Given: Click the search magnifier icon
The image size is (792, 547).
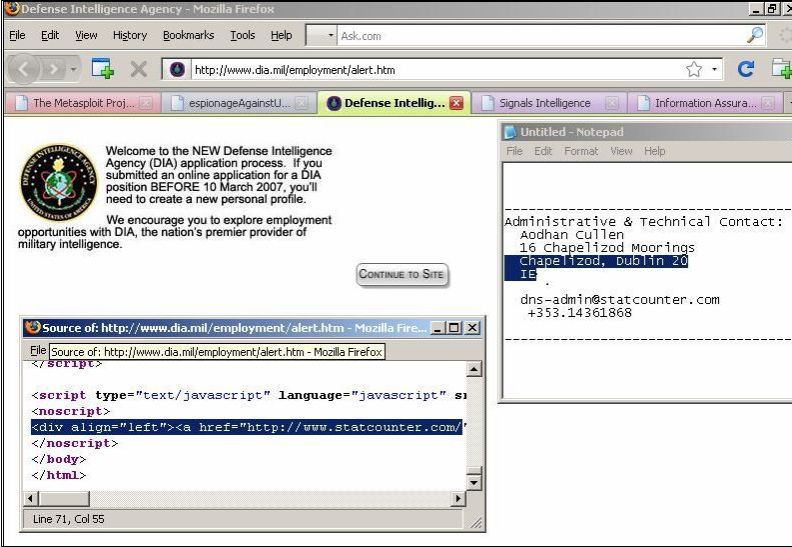Looking at the screenshot, I should (x=756, y=35).
